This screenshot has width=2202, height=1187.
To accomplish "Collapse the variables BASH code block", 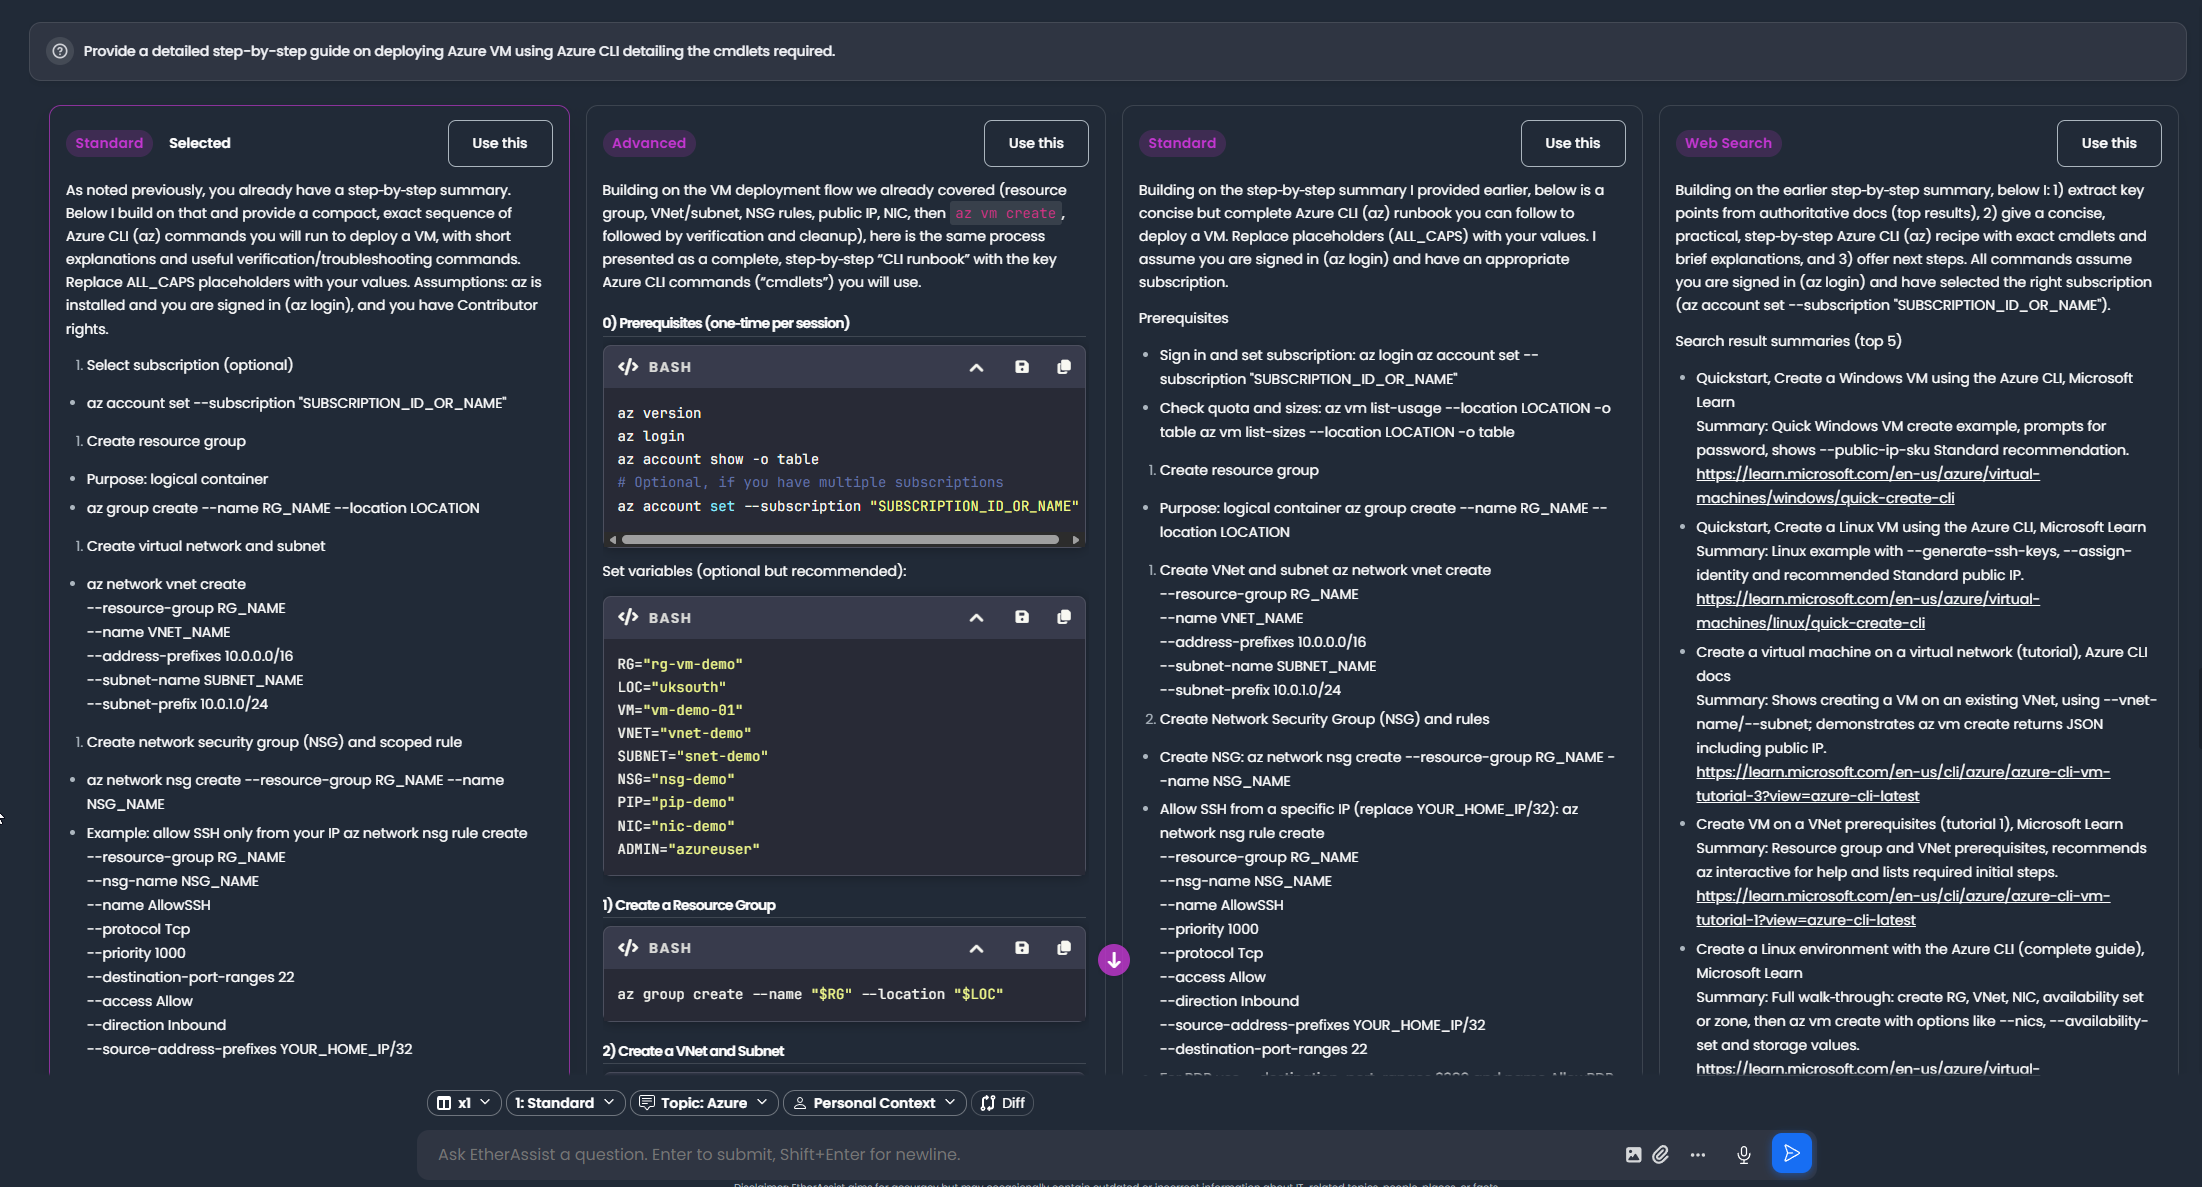I will point(976,618).
